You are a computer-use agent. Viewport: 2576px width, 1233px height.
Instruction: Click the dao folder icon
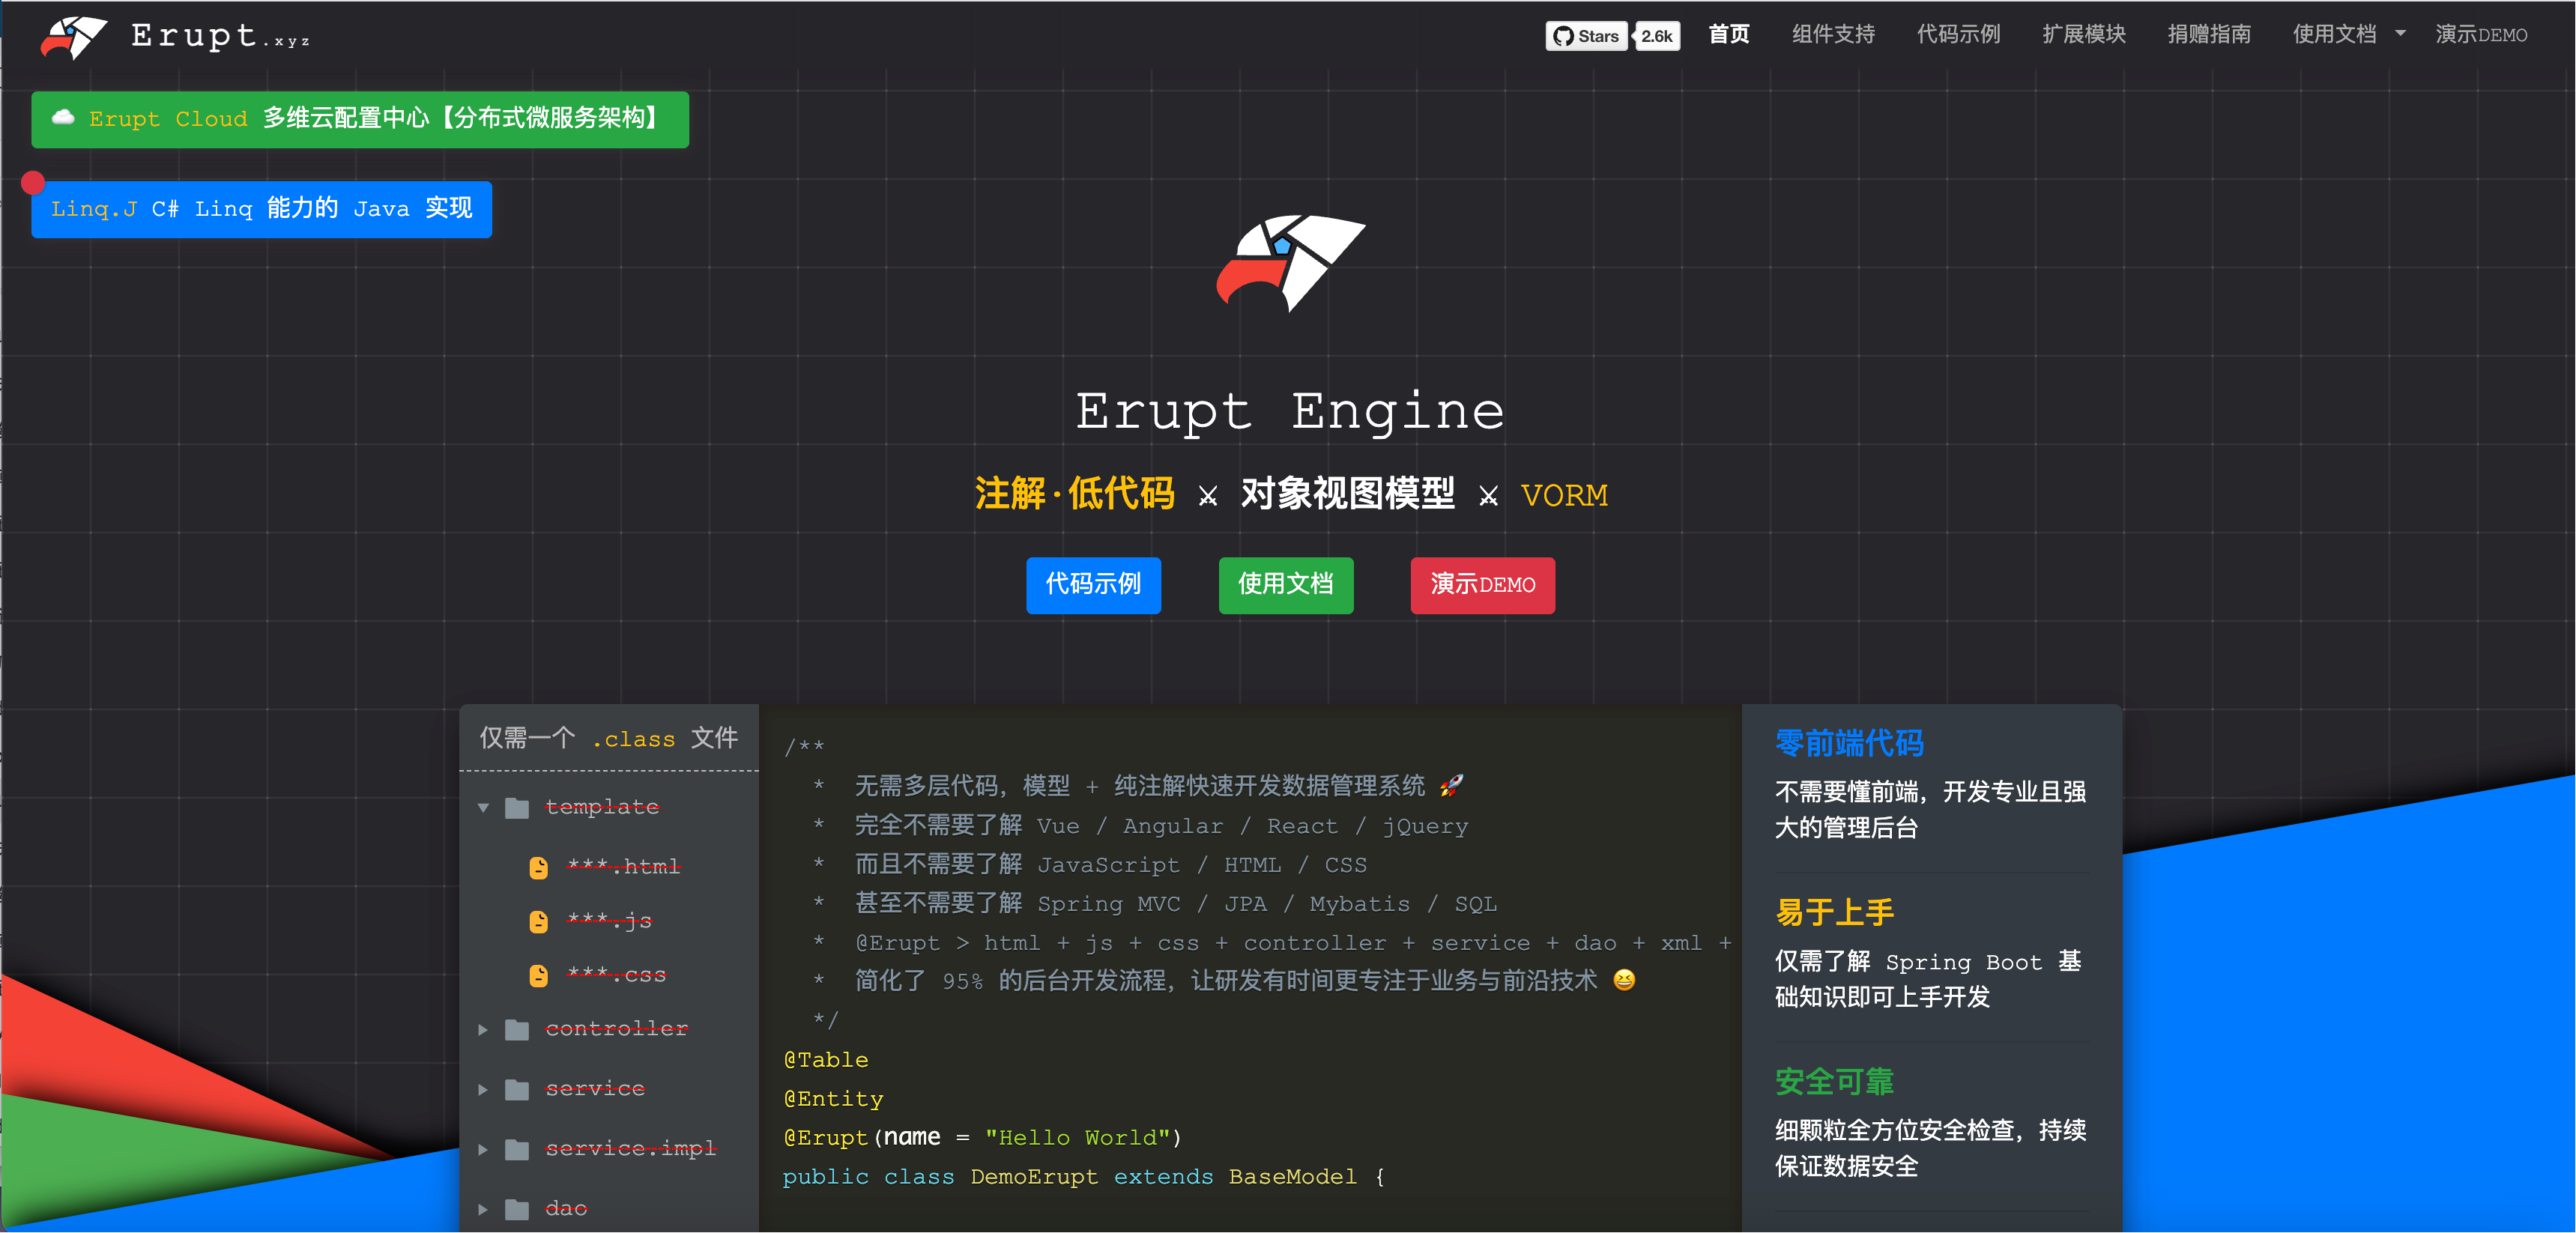(517, 1210)
